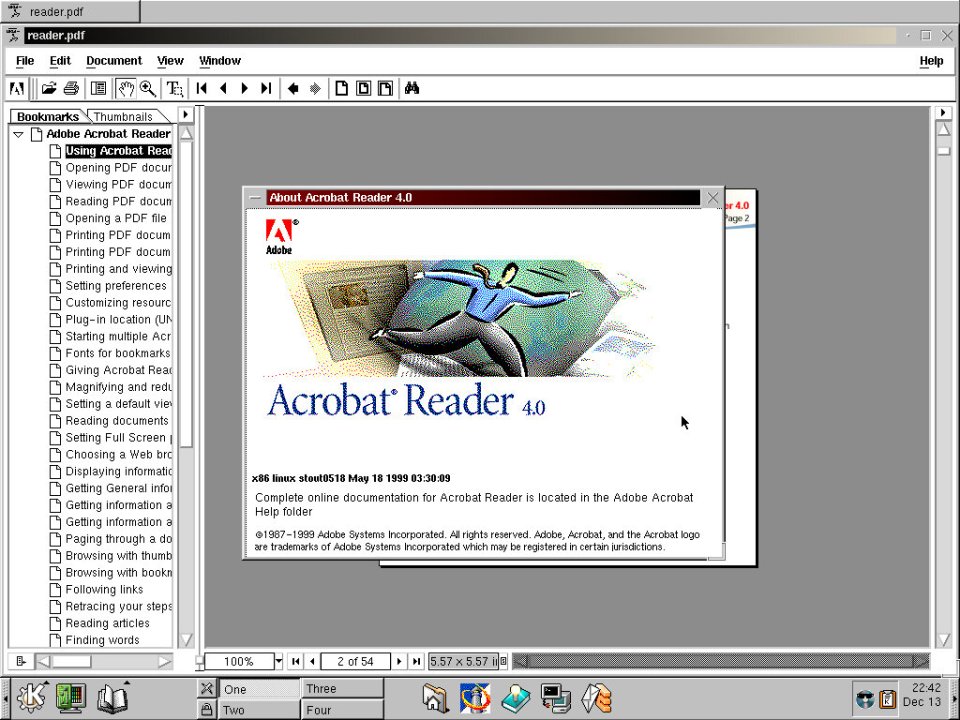Open the bookmarks palette arrow menu
The height and width of the screenshot is (720, 960).
(185, 115)
